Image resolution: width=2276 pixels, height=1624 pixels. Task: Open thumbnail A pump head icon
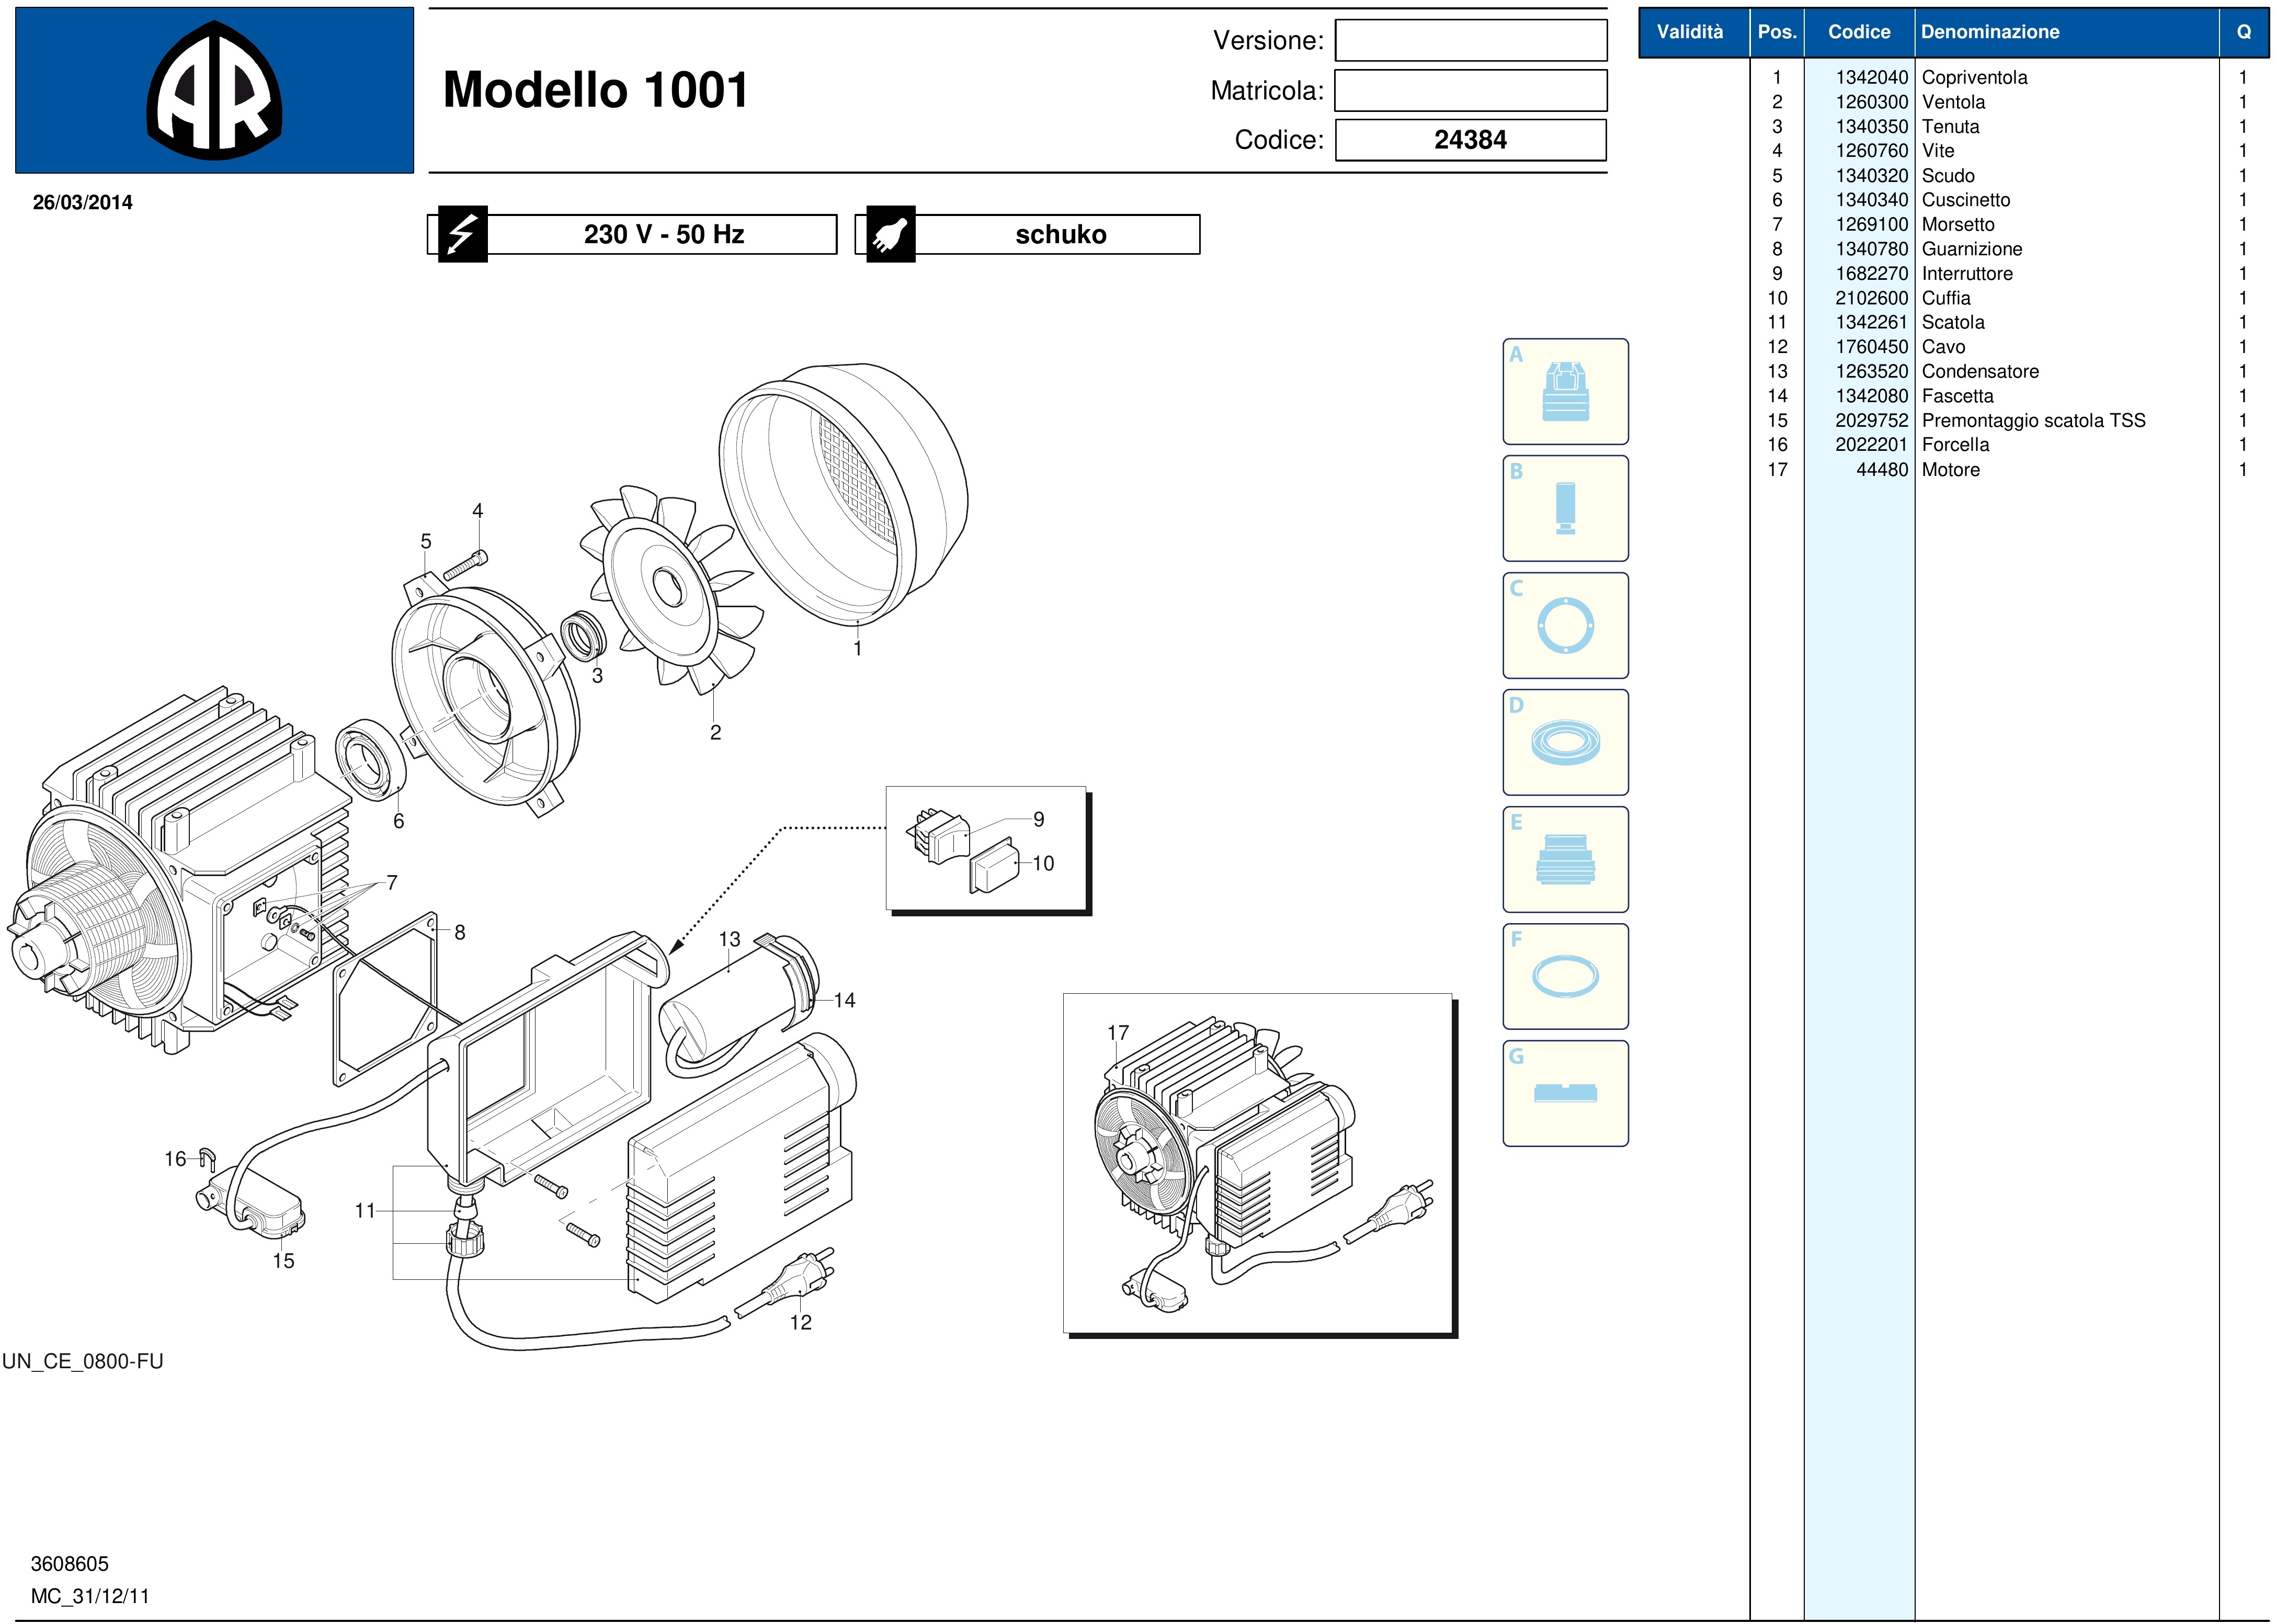[1565, 392]
